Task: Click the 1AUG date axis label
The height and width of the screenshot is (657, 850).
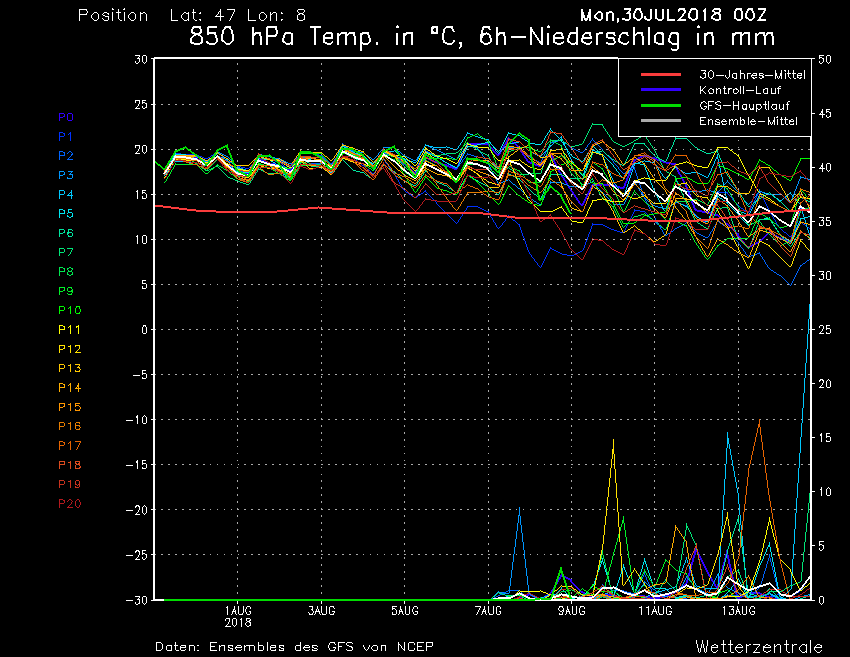Action: click(237, 610)
